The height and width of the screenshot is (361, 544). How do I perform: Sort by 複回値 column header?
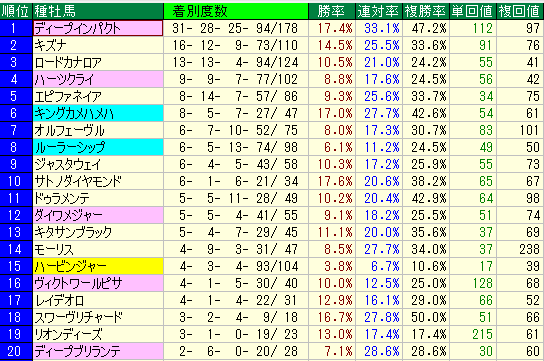click(x=520, y=11)
